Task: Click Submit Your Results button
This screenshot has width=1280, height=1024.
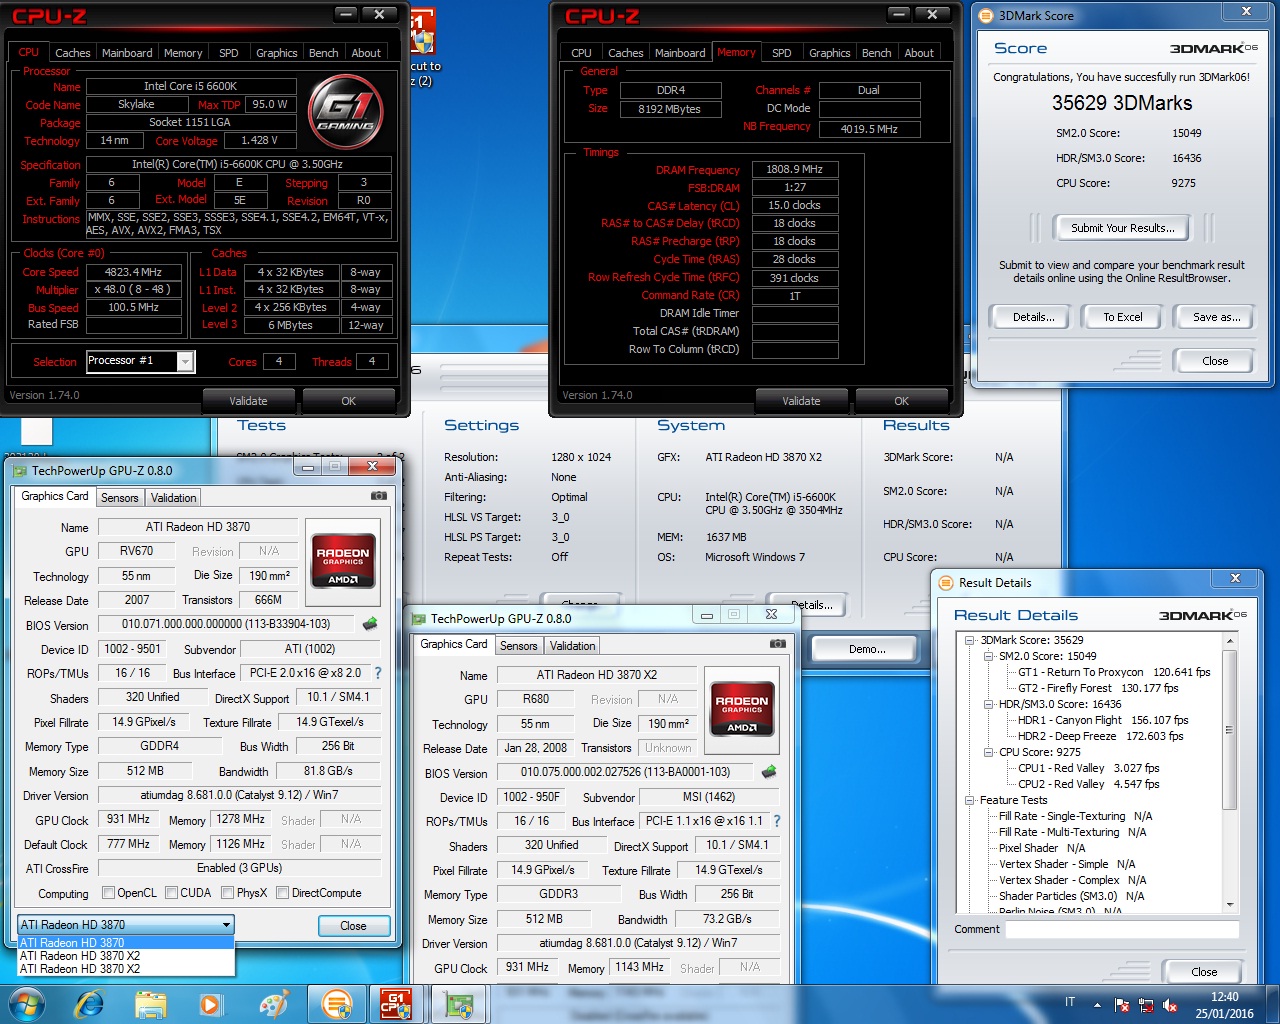Action: click(1122, 228)
